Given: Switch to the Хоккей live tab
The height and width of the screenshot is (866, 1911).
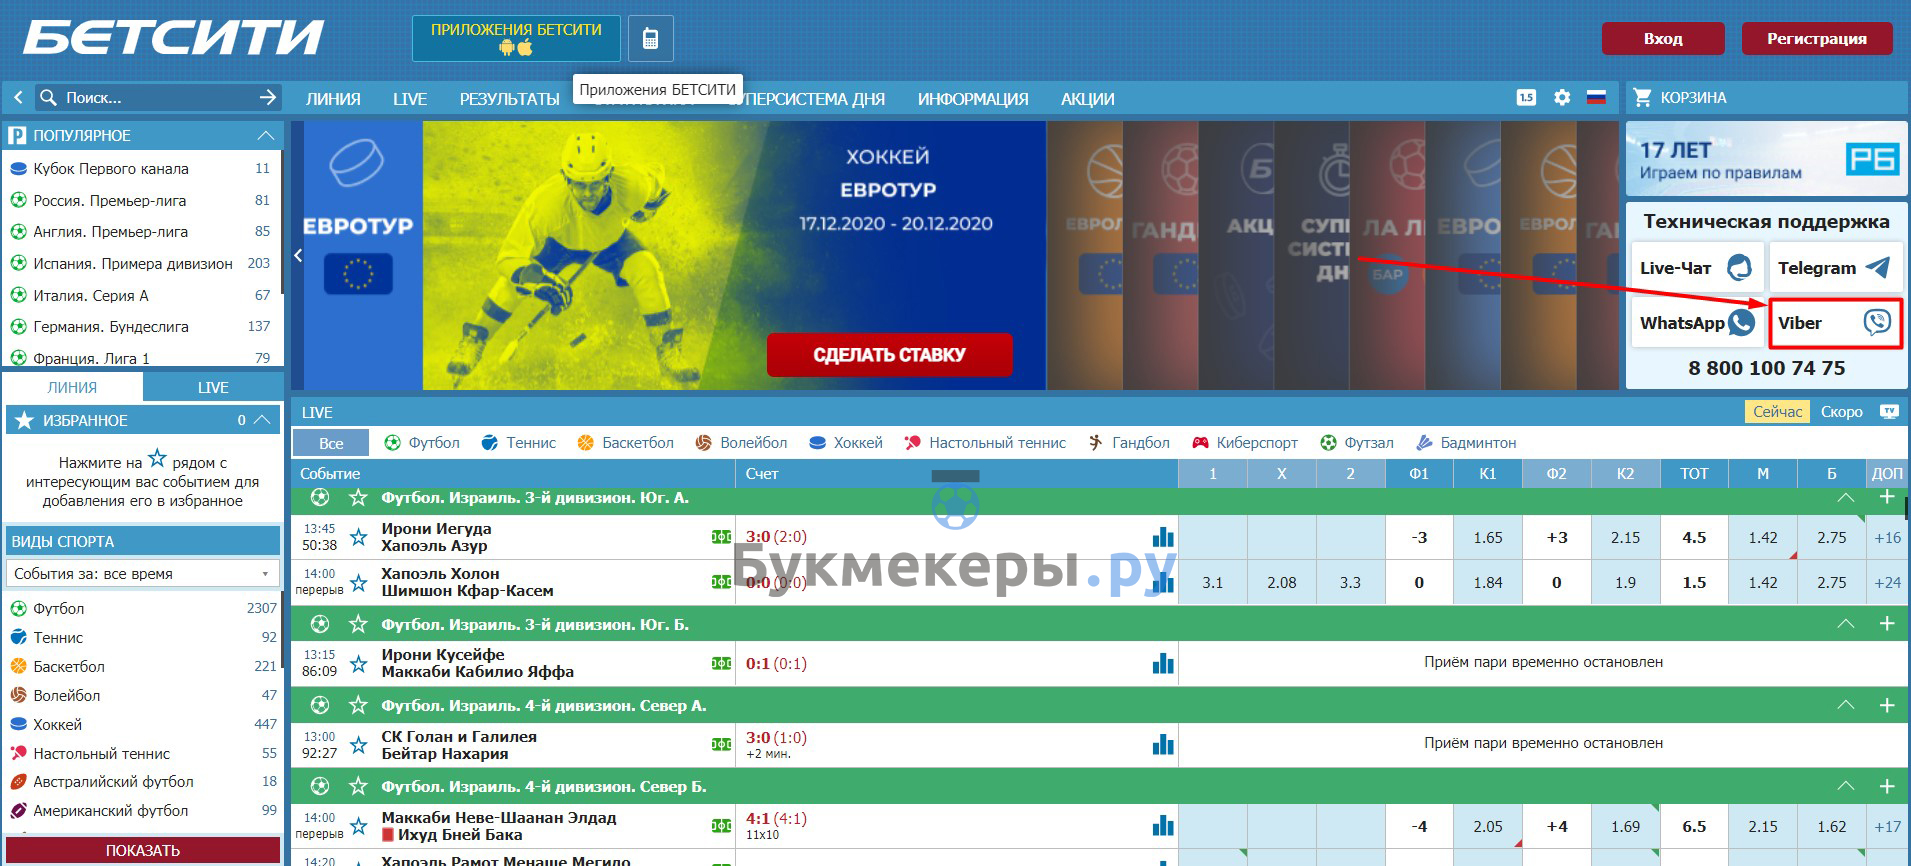Looking at the screenshot, I should coord(846,442).
